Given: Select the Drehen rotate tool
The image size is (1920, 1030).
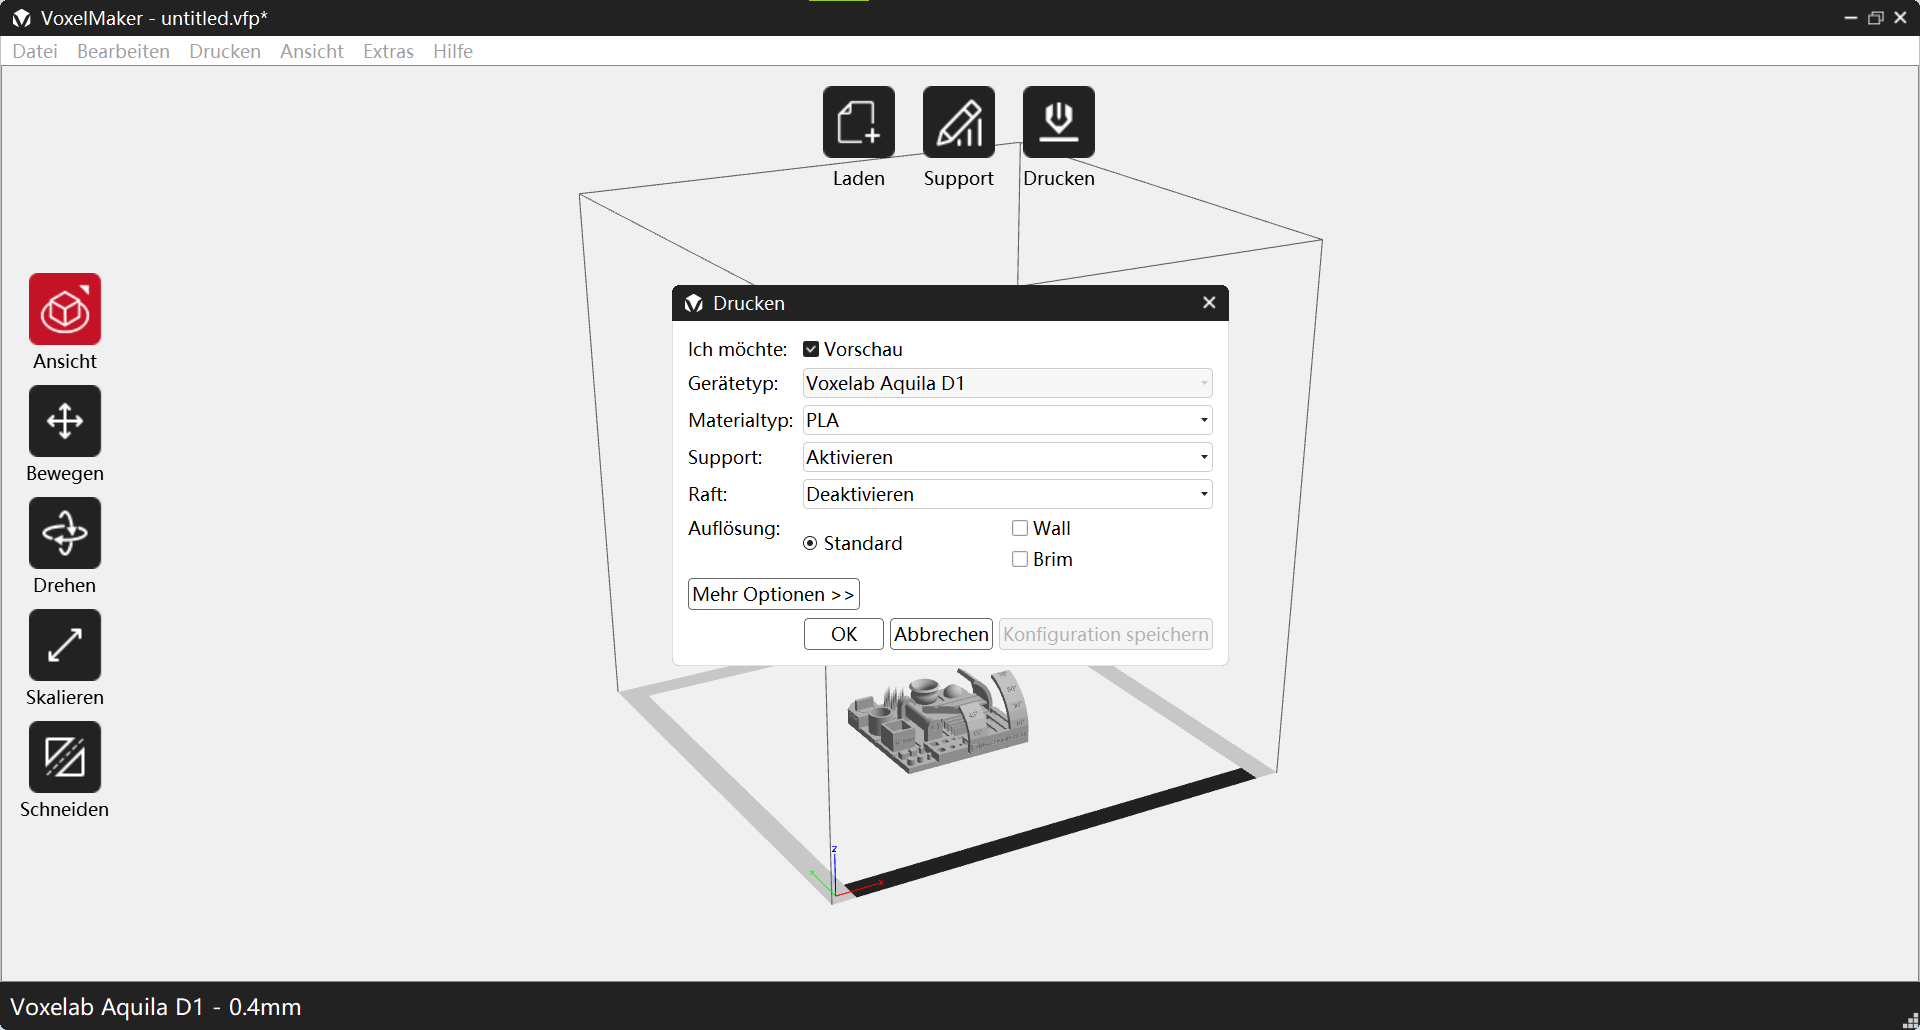Looking at the screenshot, I should click(65, 534).
